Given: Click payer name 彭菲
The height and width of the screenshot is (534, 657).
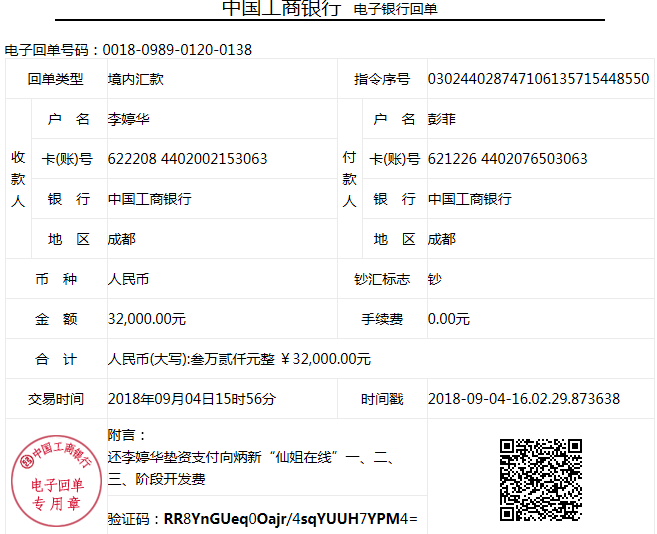Looking at the screenshot, I should [442, 119].
